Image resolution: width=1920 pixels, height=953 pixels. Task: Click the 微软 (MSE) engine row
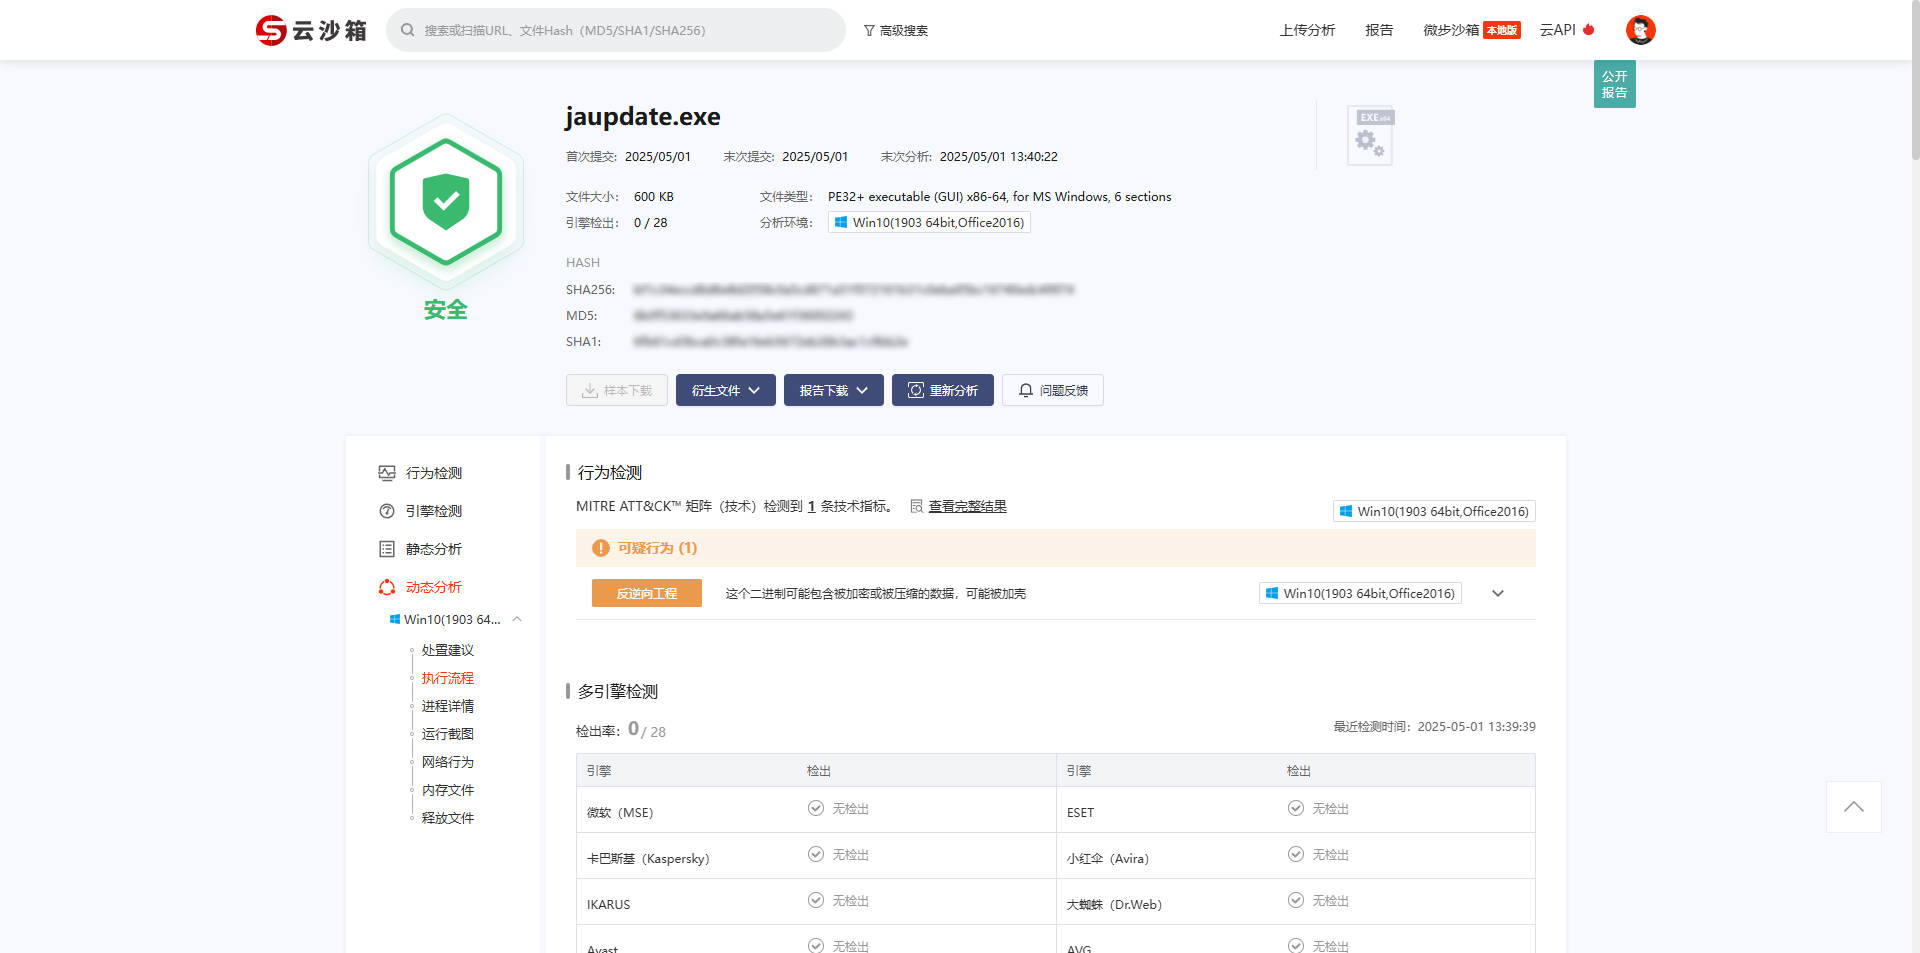[x=816, y=810]
